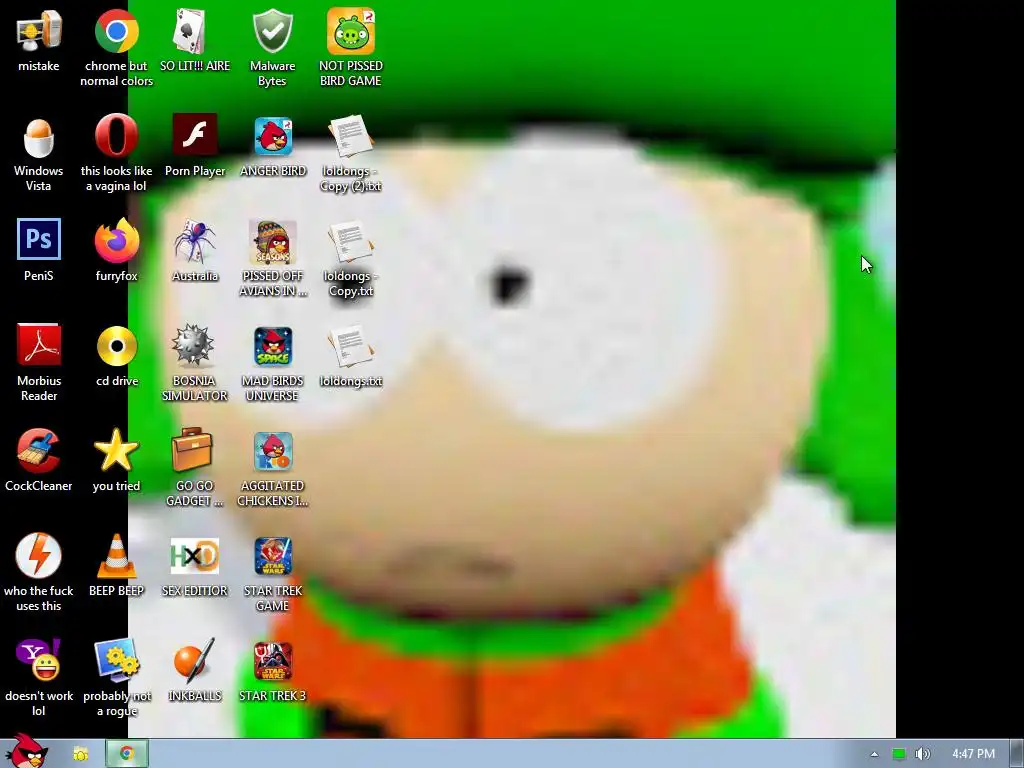Select the 'loldongs - Copy.txt' file
1024x768 pixels.
click(x=351, y=242)
